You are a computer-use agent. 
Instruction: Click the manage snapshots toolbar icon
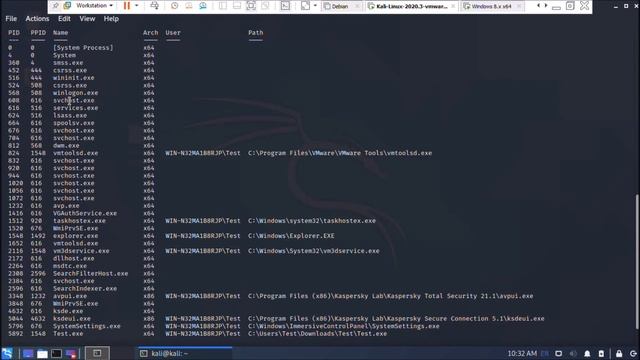(203, 6)
